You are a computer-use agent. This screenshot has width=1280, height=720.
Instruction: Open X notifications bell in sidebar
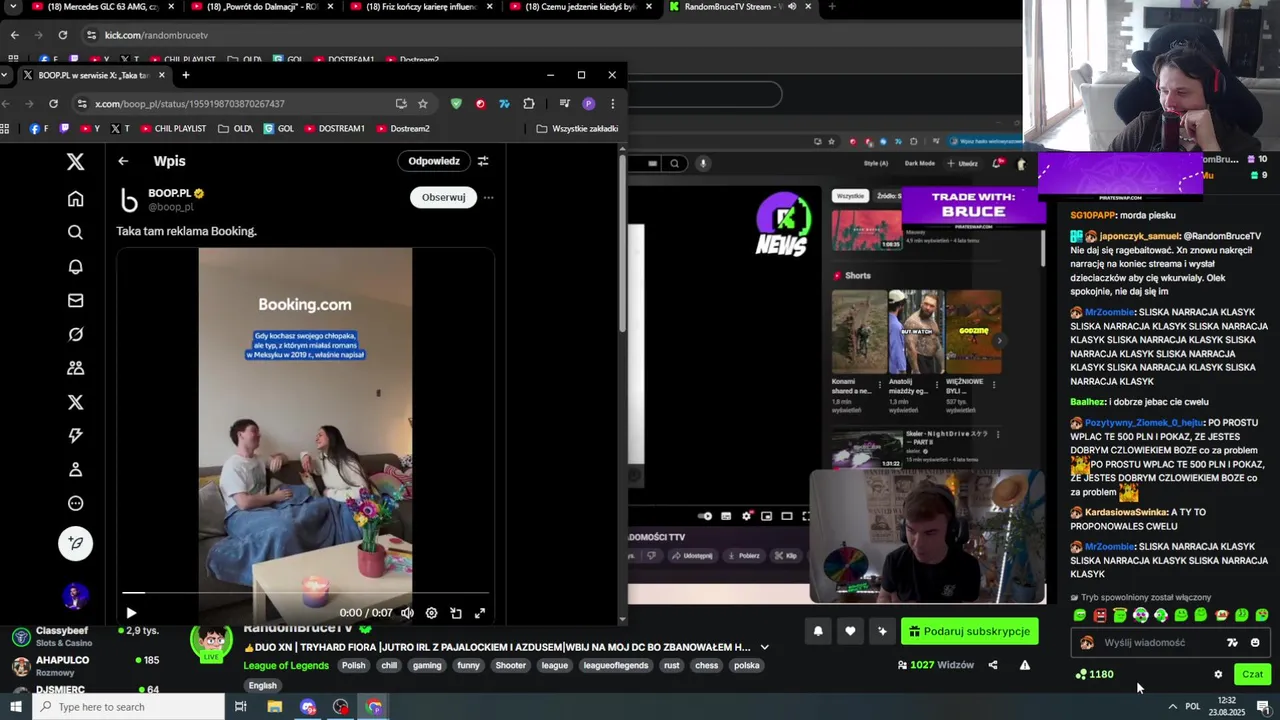pyautogui.click(x=75, y=266)
